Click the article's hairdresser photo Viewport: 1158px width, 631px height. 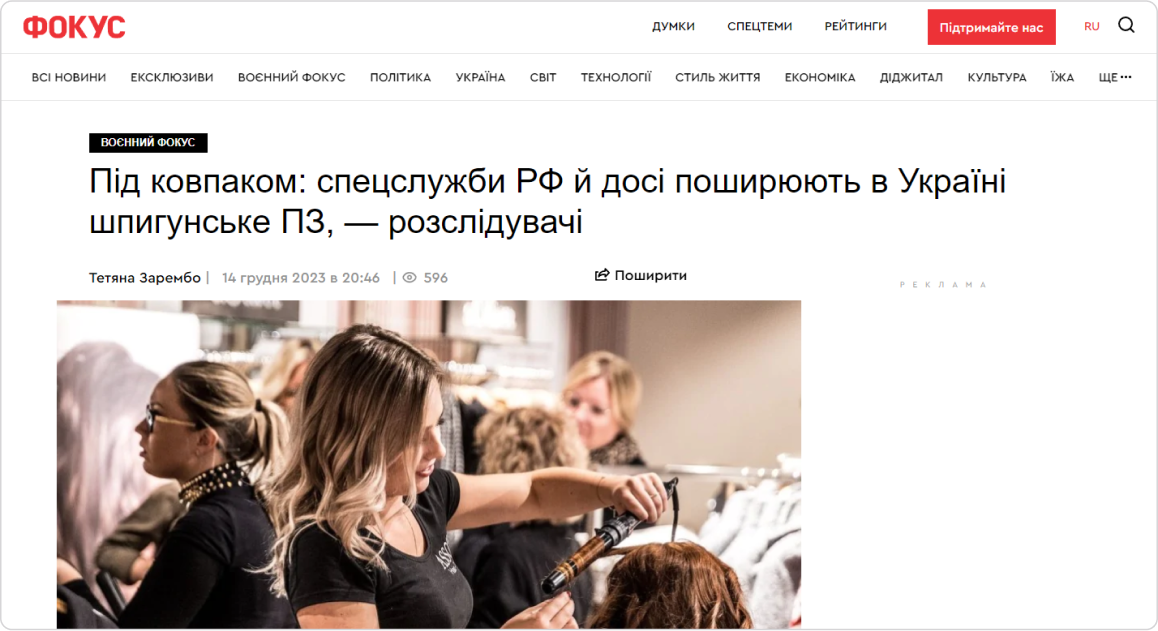coord(429,464)
